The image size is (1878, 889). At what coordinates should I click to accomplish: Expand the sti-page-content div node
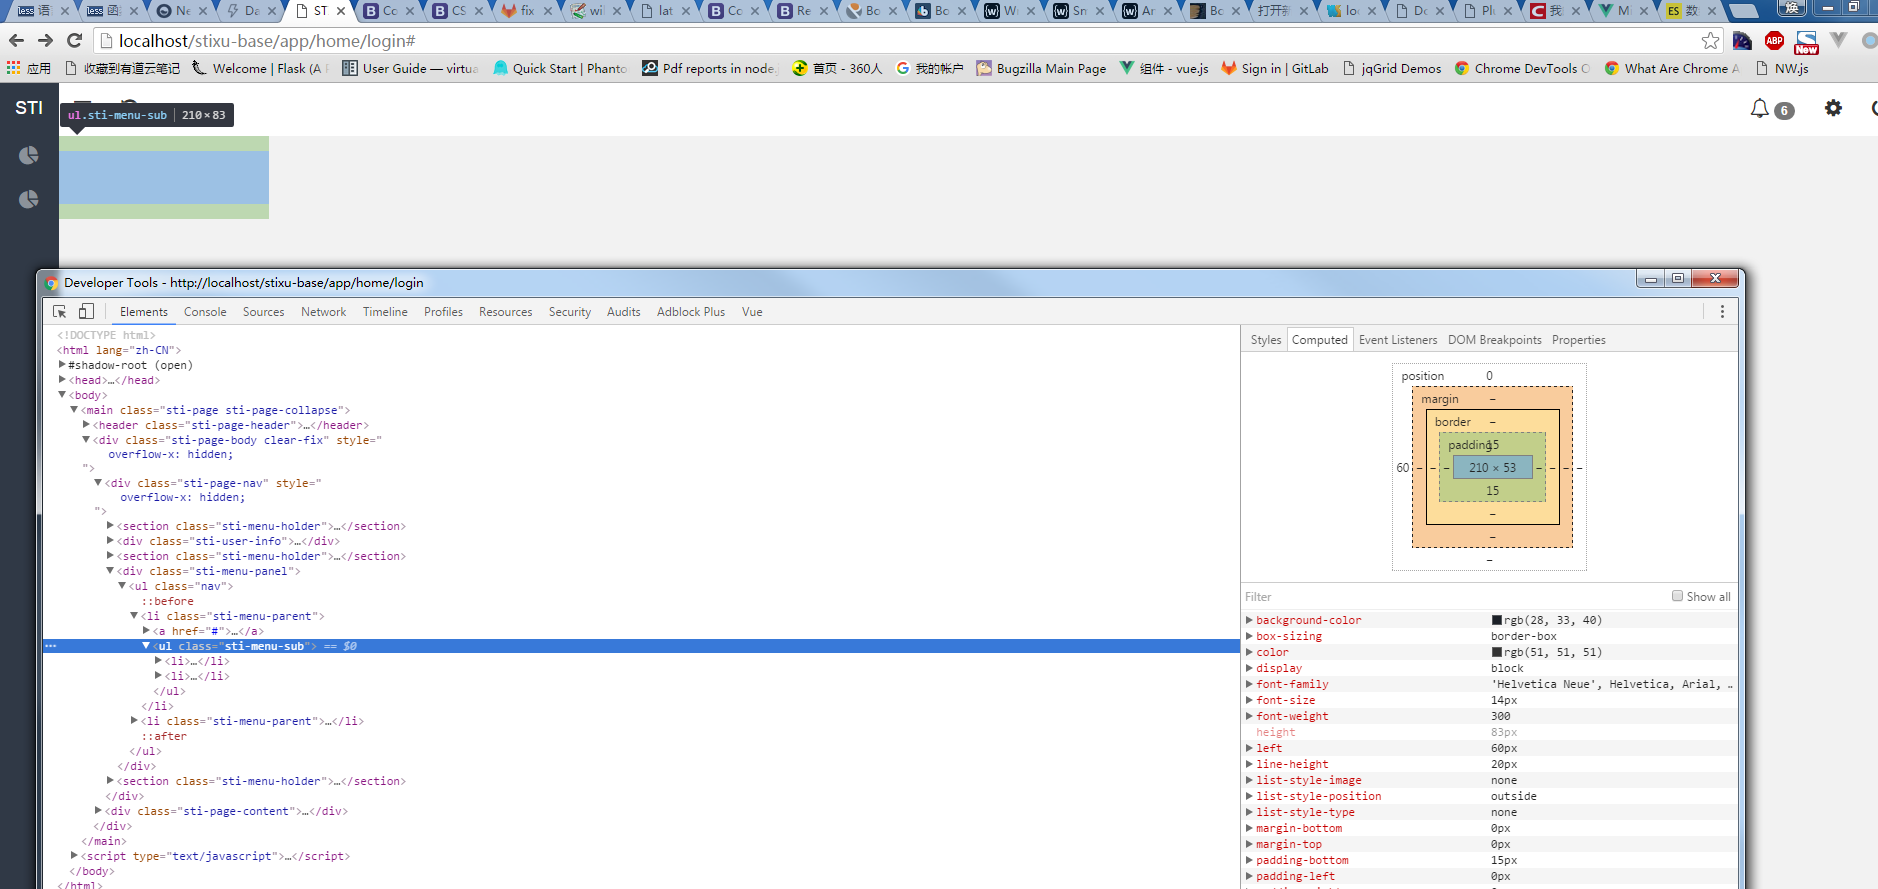tap(98, 811)
